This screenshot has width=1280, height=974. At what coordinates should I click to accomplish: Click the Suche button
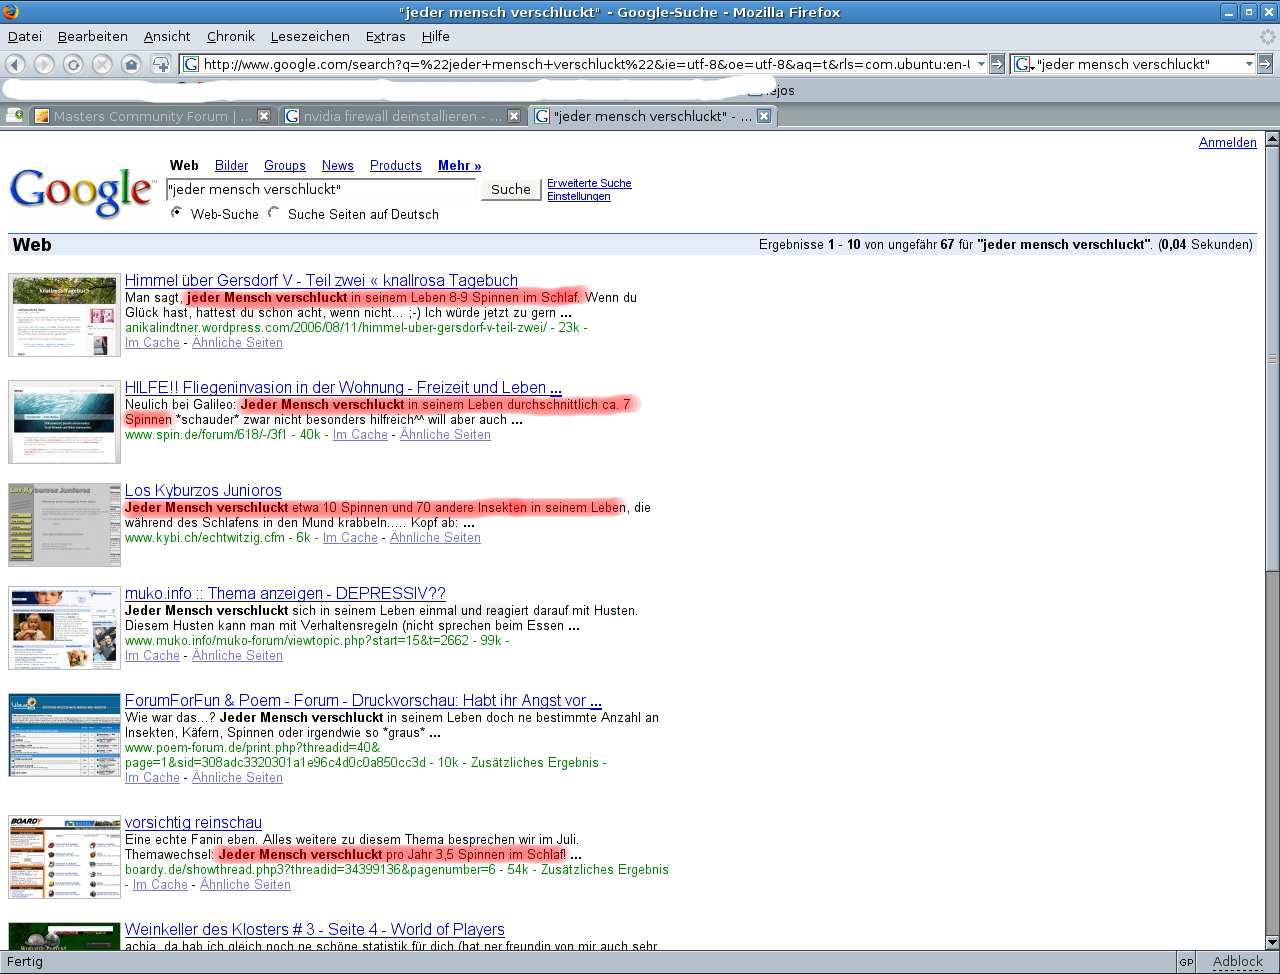point(511,189)
